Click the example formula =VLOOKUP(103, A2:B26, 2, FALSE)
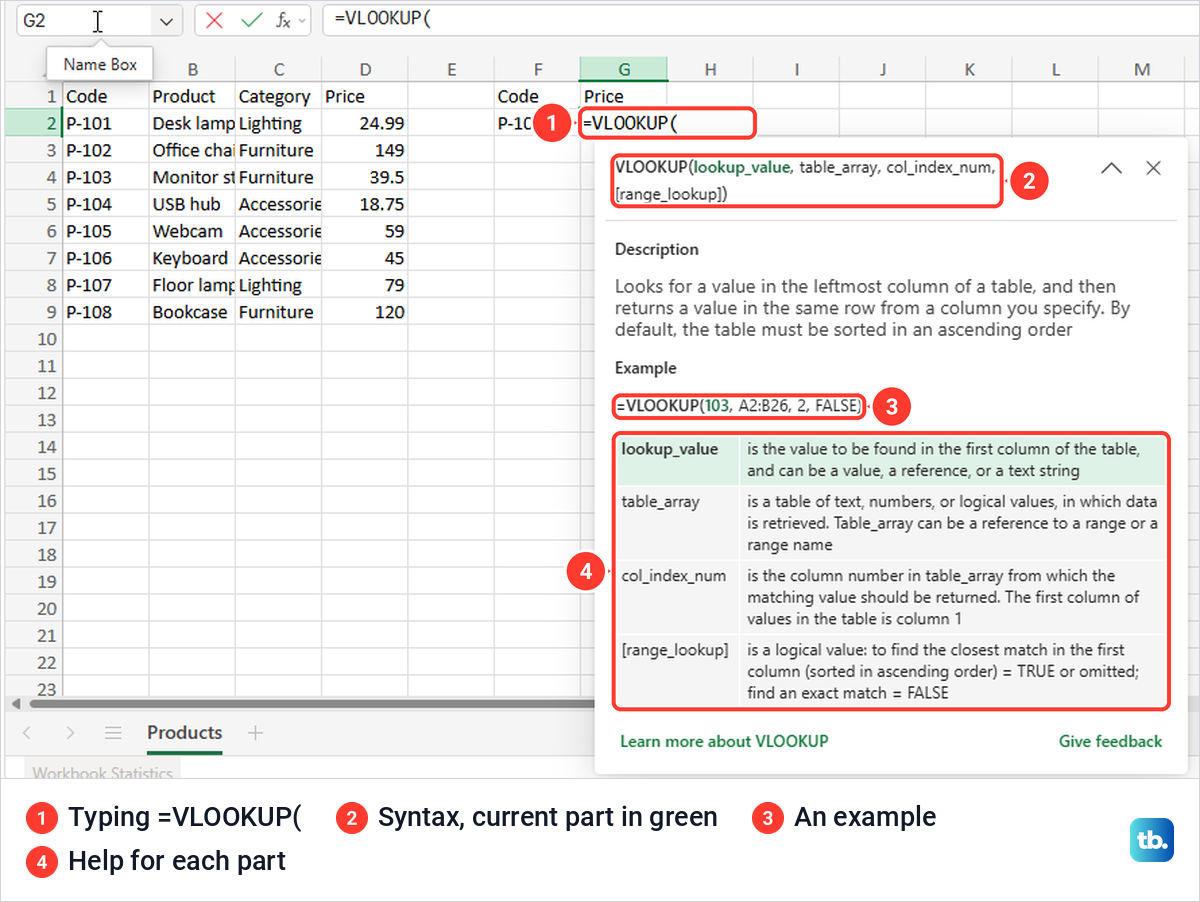The height and width of the screenshot is (902, 1200). (738, 407)
